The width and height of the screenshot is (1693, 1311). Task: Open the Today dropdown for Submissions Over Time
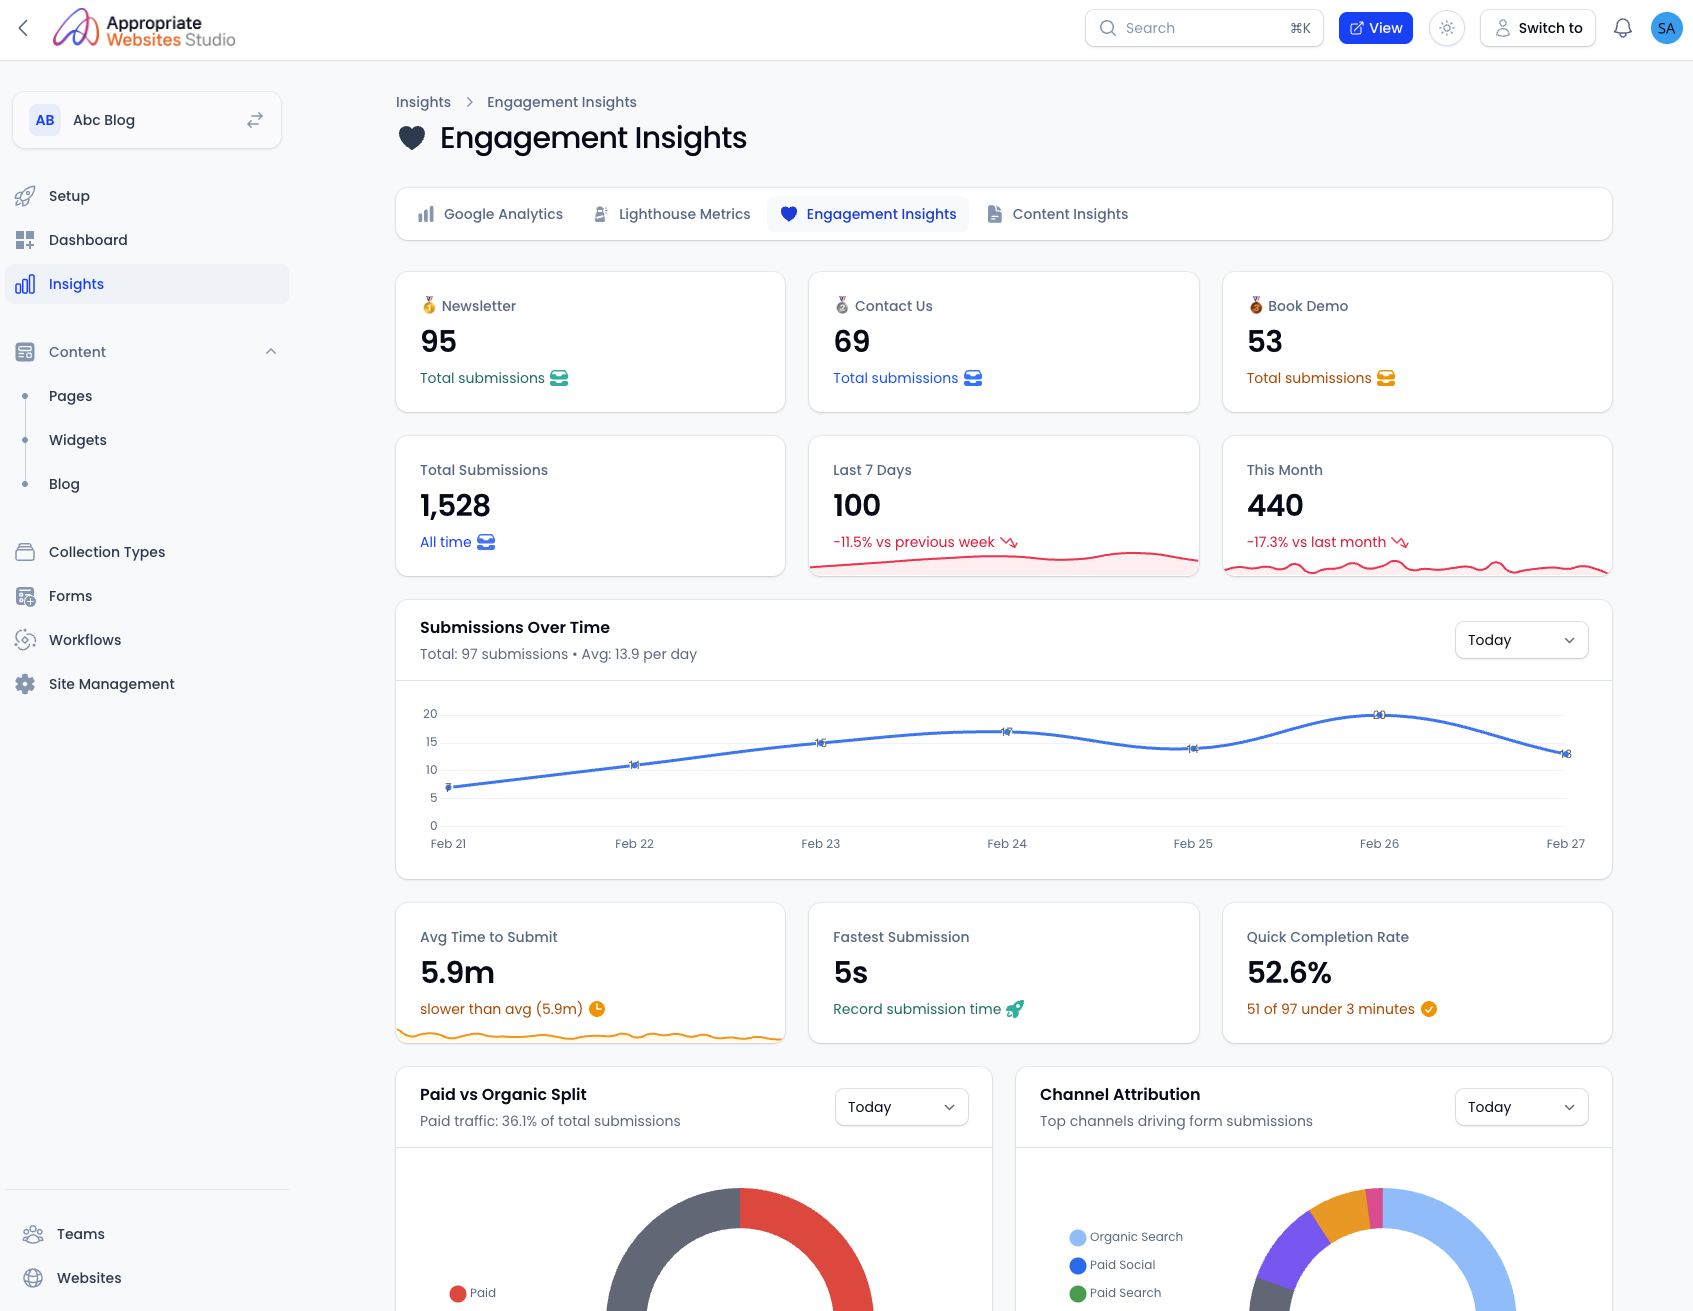tap(1521, 640)
